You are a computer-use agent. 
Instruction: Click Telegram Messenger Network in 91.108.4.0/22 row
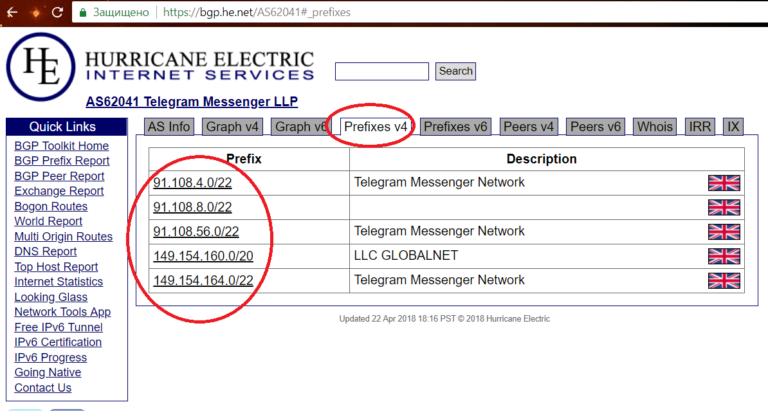tap(439, 182)
